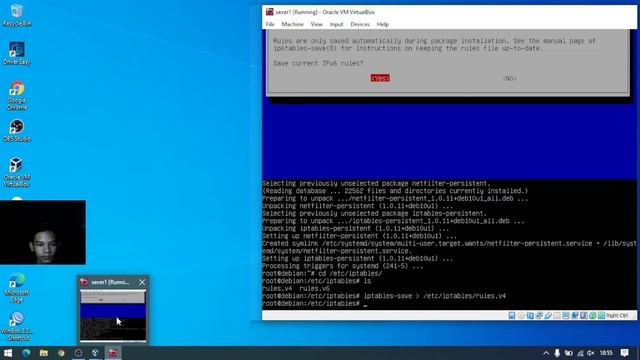The image size is (640, 360).
Task: Click the 'Save current IPv6 rules?' prompt text
Action: click(x=318, y=63)
